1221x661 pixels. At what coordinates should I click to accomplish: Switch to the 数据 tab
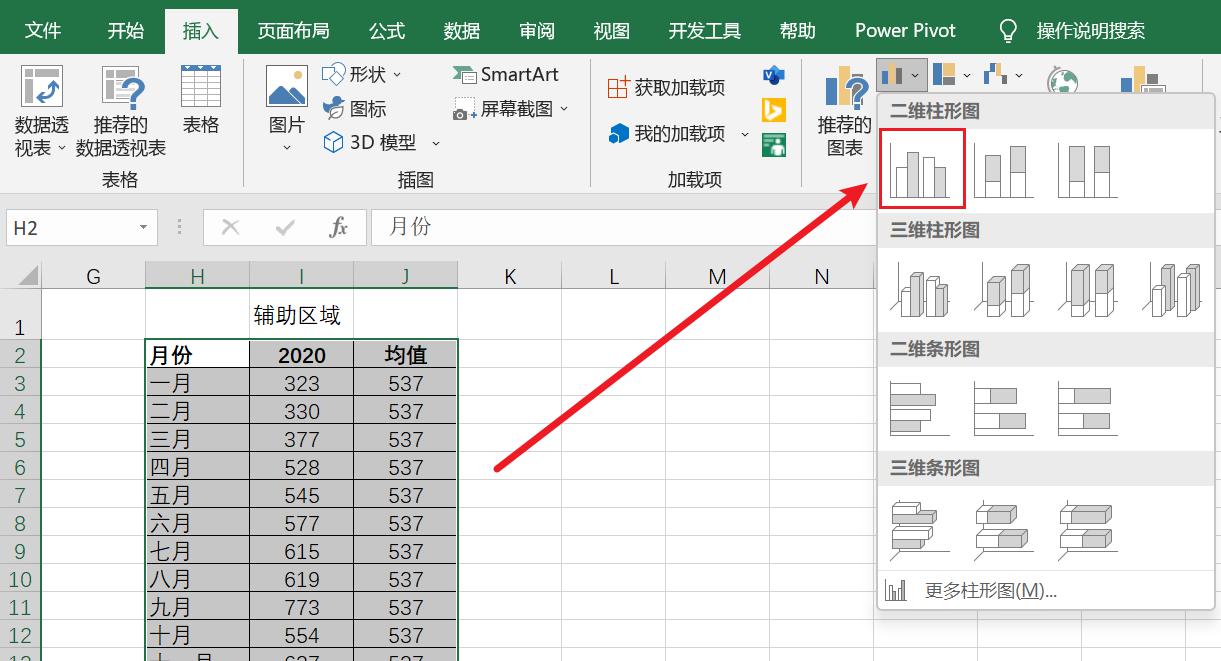pos(462,31)
